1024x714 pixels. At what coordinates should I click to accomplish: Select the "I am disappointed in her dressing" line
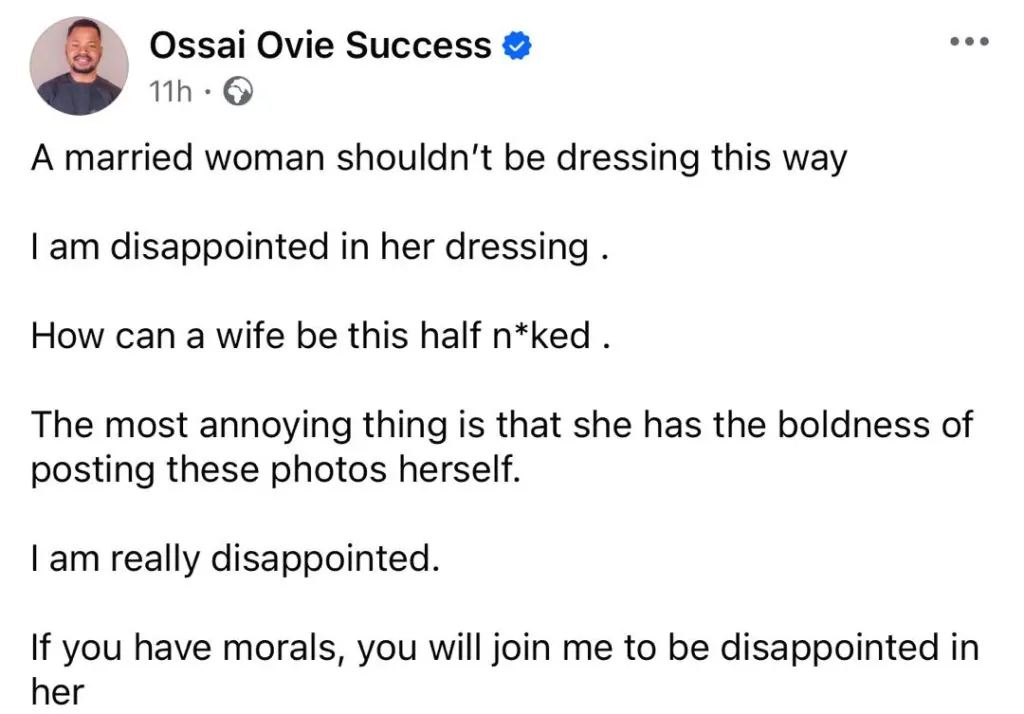(x=320, y=247)
